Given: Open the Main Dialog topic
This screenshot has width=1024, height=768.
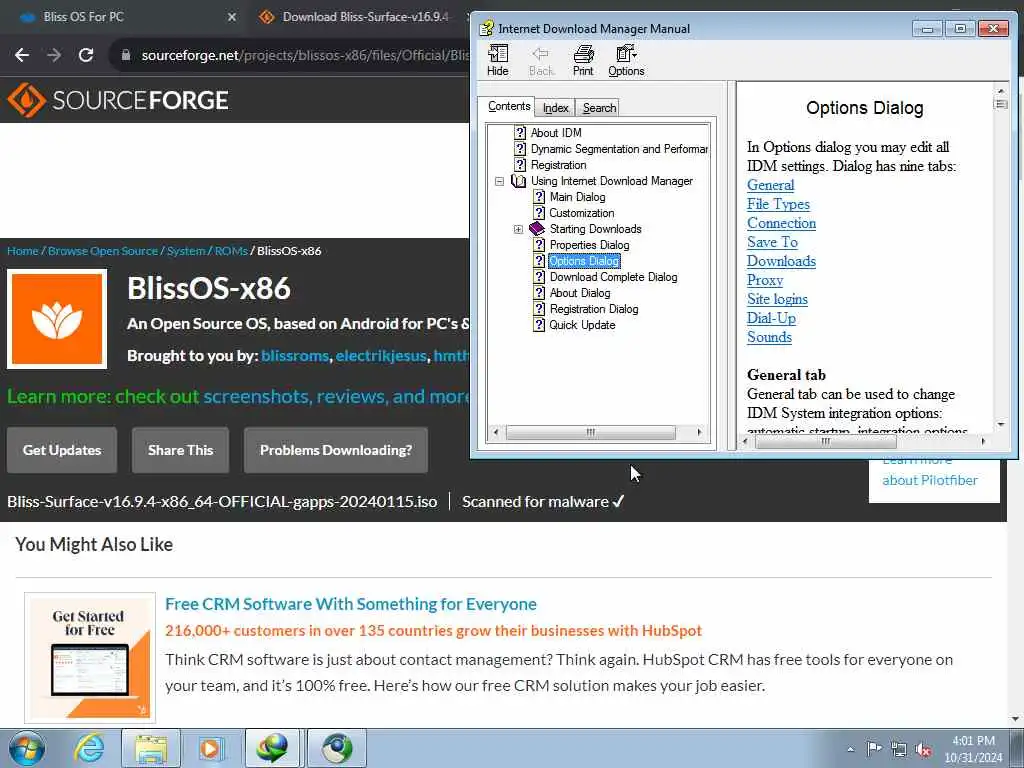Looking at the screenshot, I should coord(577,197).
